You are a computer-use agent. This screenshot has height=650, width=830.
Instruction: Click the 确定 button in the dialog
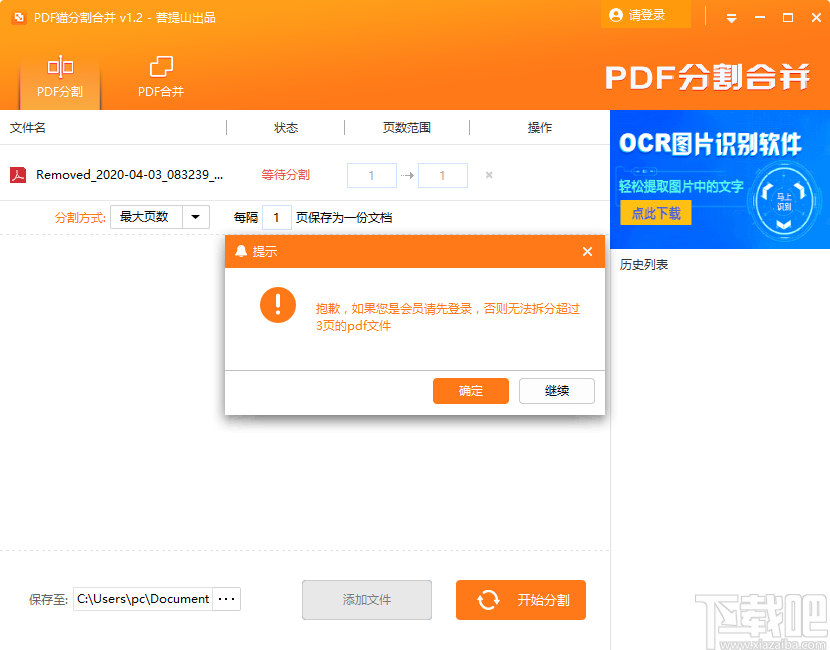tap(471, 391)
